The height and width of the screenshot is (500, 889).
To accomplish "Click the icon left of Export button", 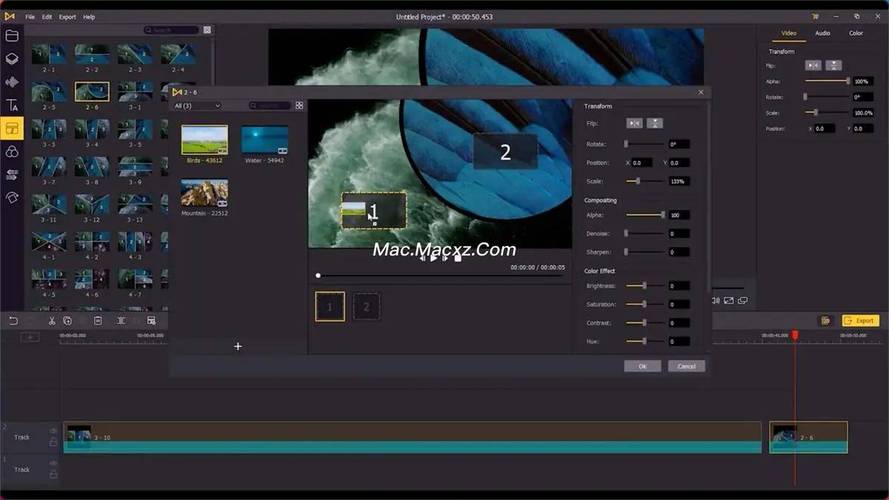I will click(826, 321).
